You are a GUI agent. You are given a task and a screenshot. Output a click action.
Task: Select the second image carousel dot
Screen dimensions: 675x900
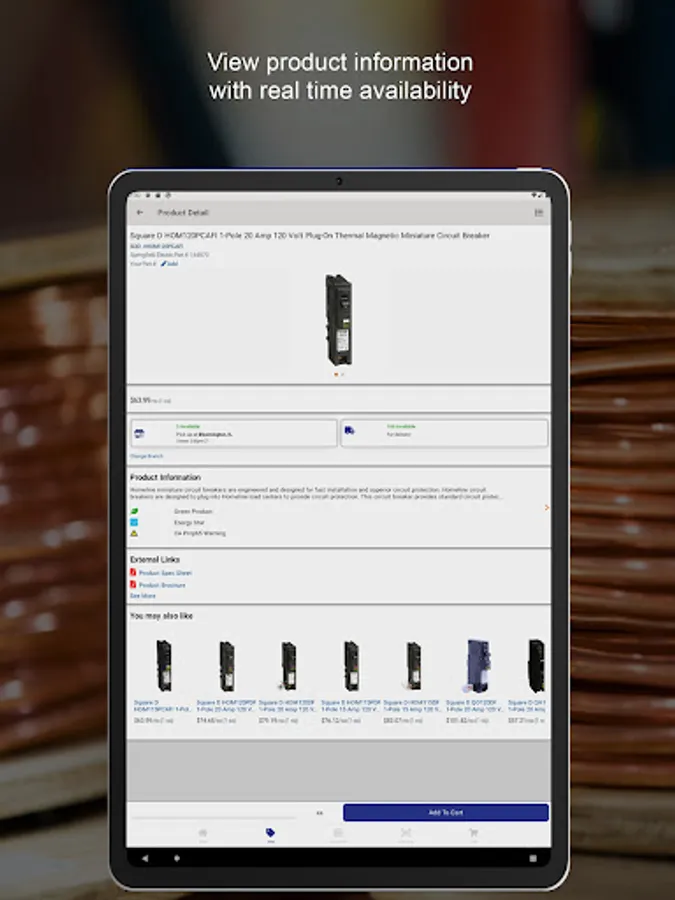coord(343,374)
